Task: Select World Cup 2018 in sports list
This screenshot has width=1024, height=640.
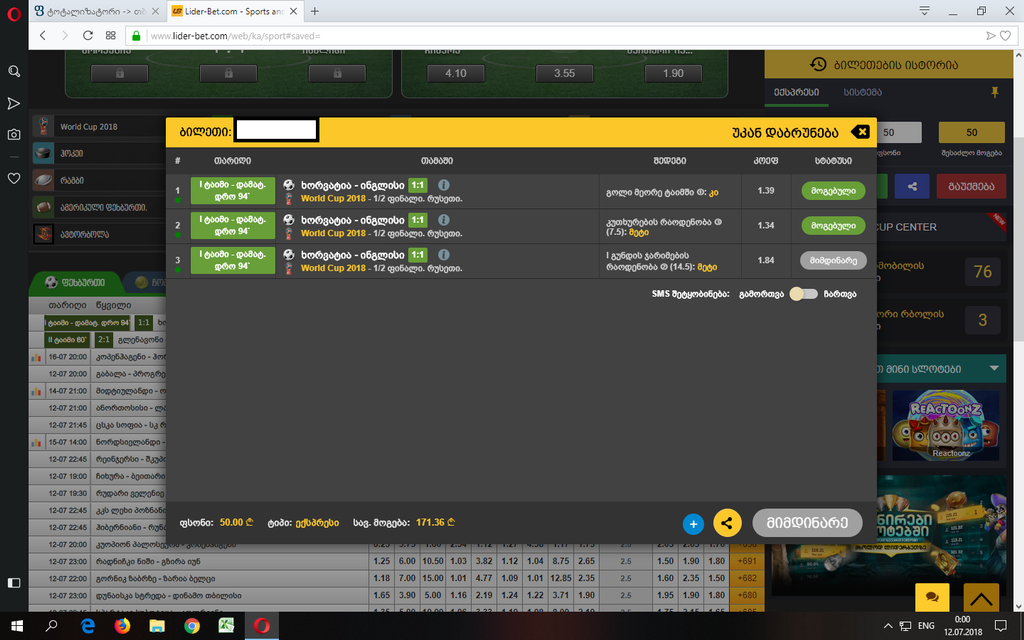Action: point(98,127)
